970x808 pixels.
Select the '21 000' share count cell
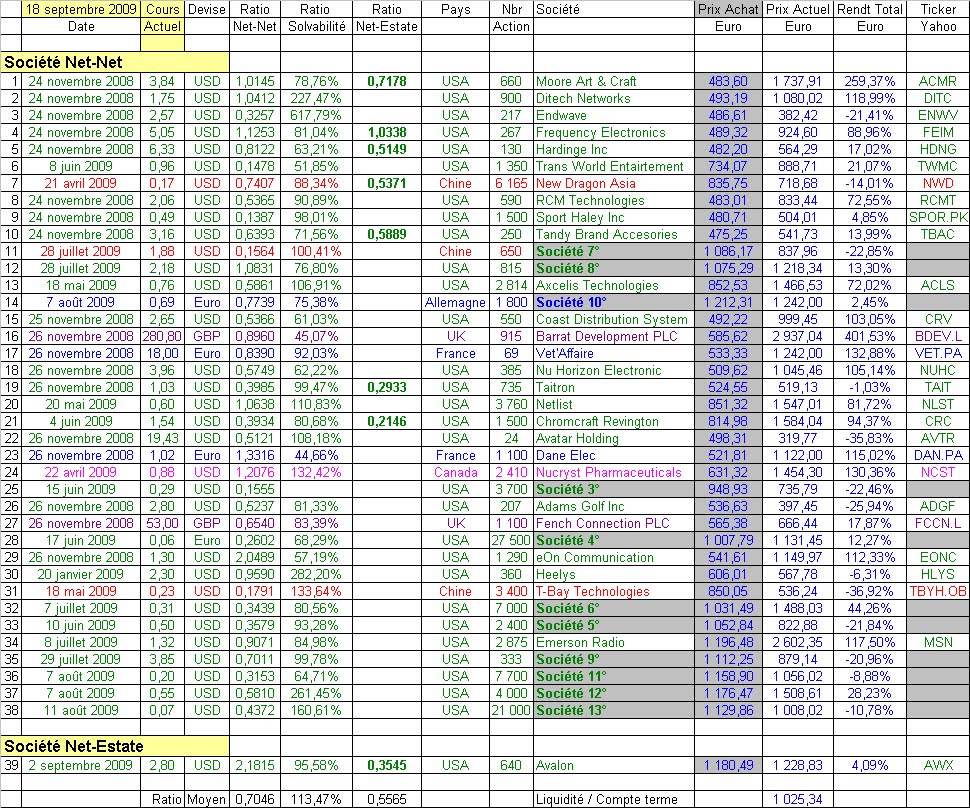pos(511,710)
